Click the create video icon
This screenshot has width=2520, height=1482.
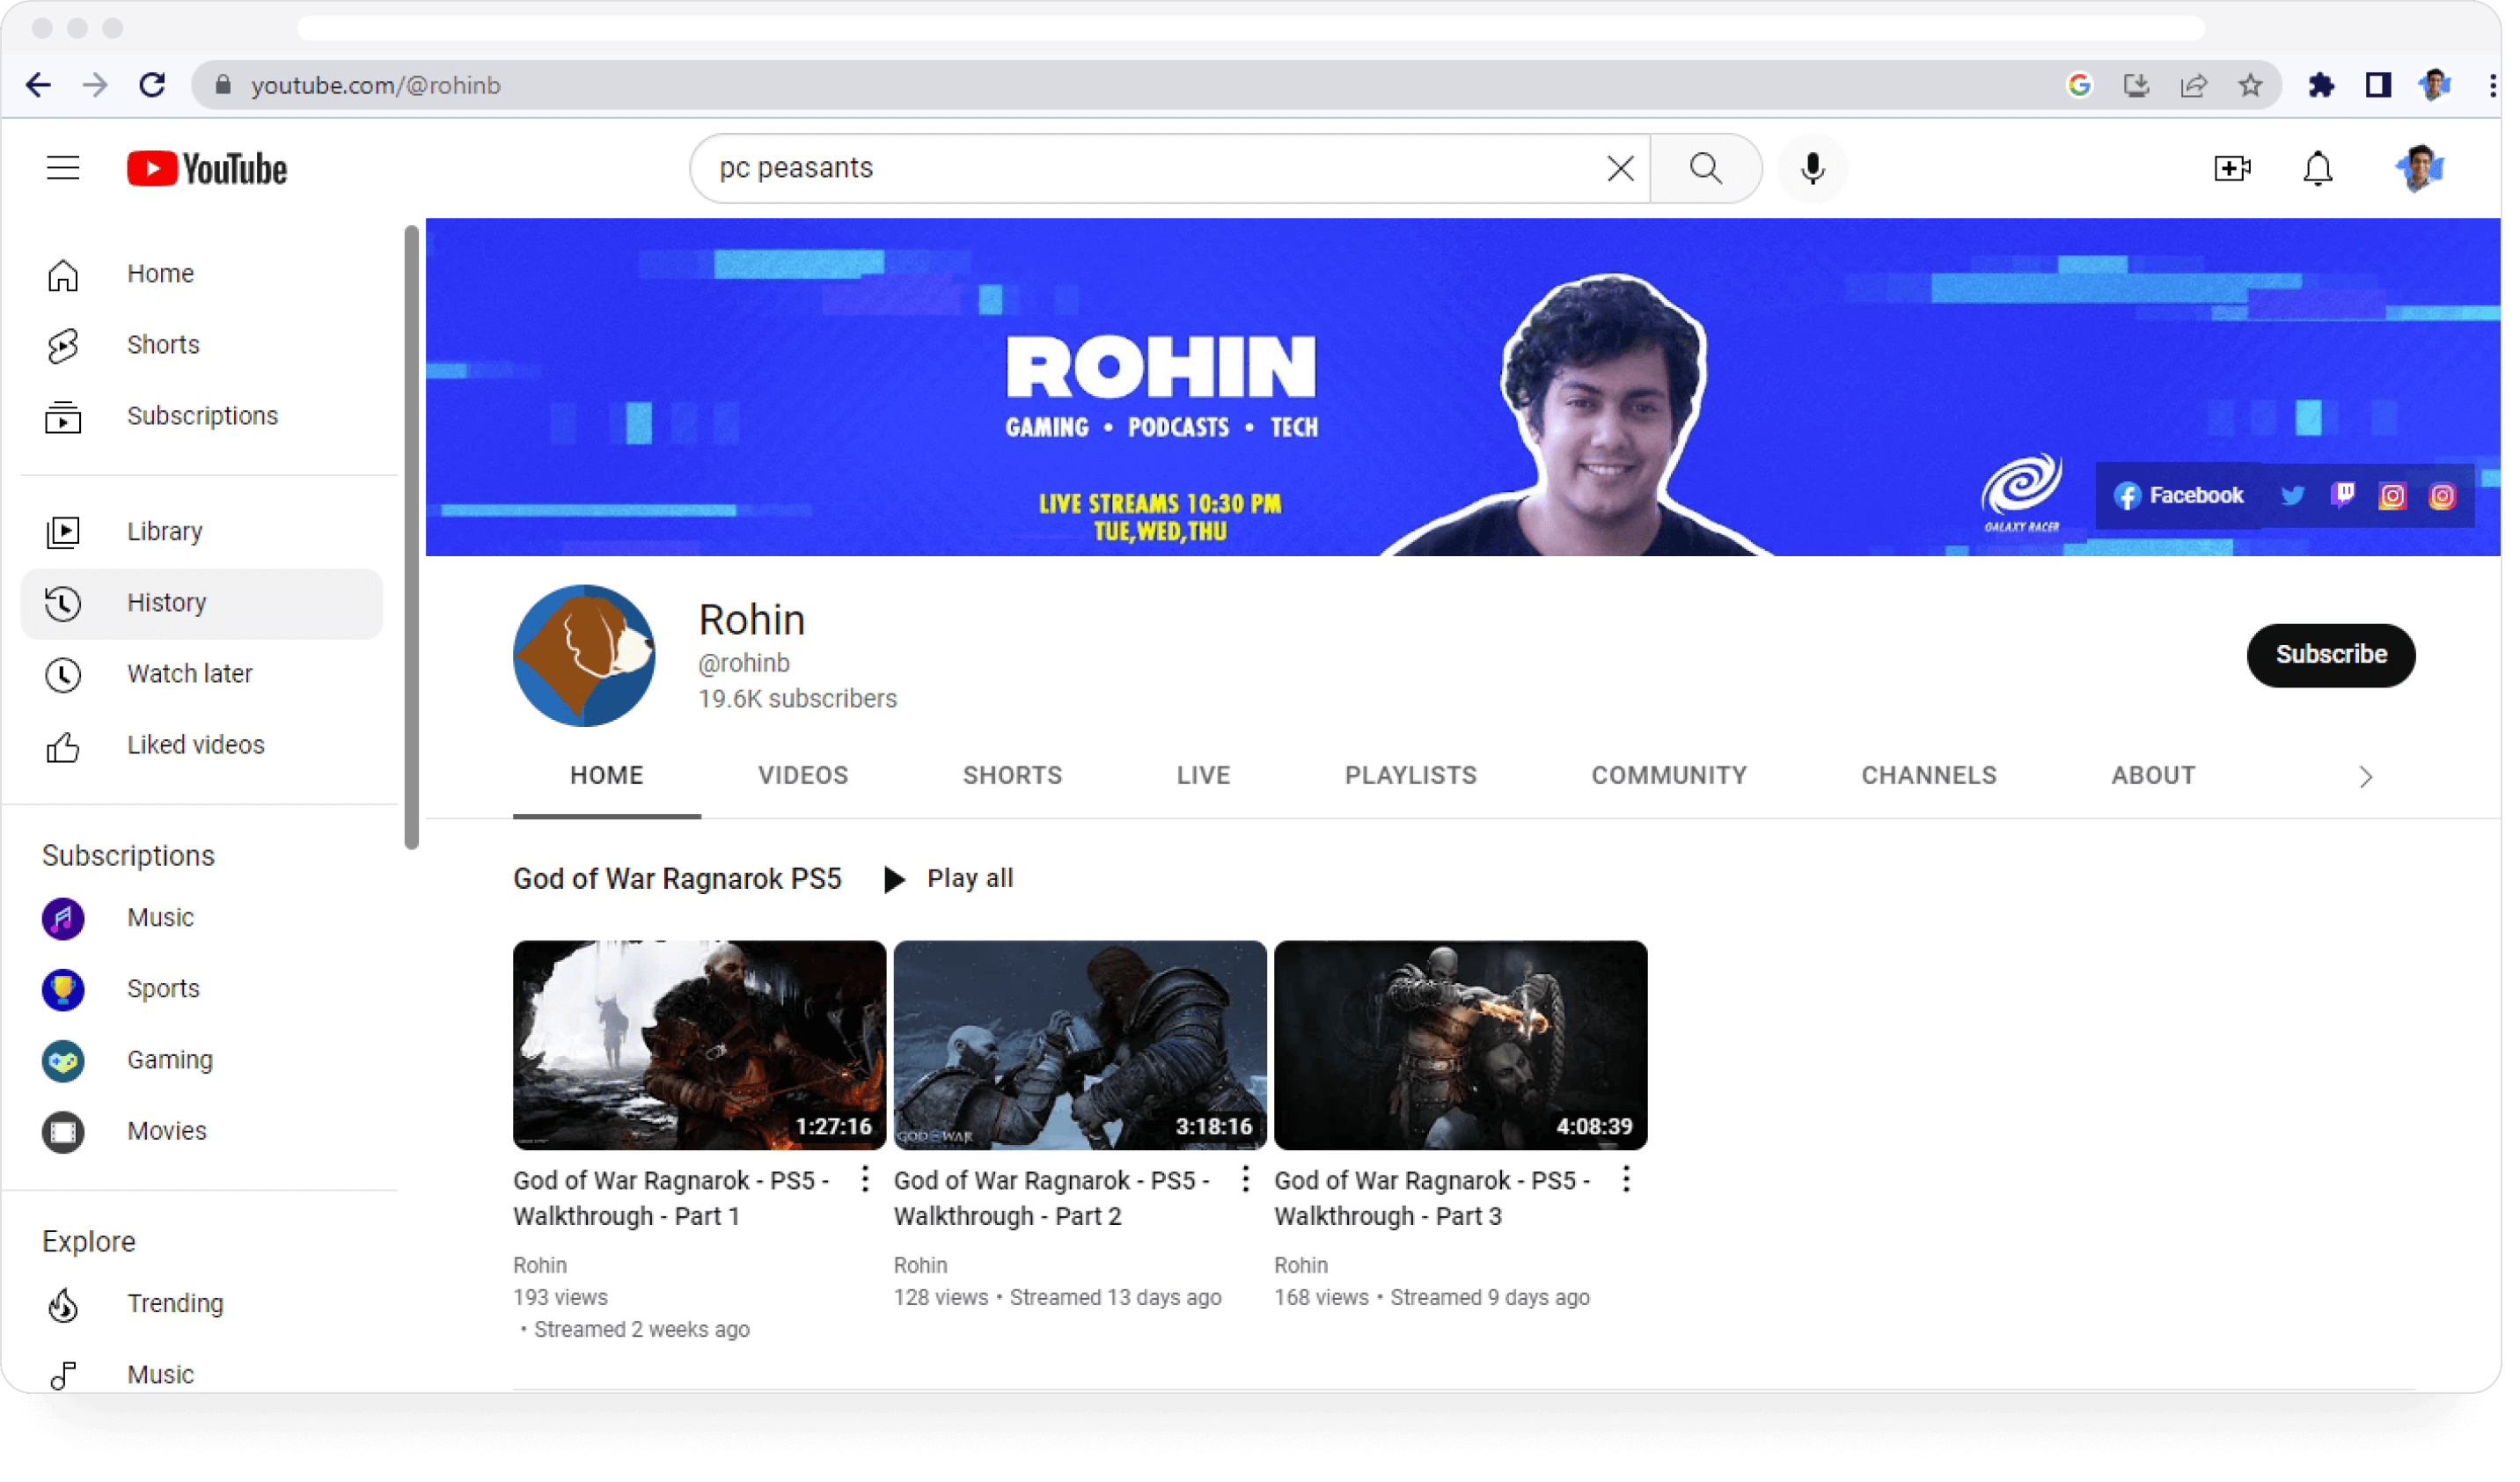point(2231,168)
